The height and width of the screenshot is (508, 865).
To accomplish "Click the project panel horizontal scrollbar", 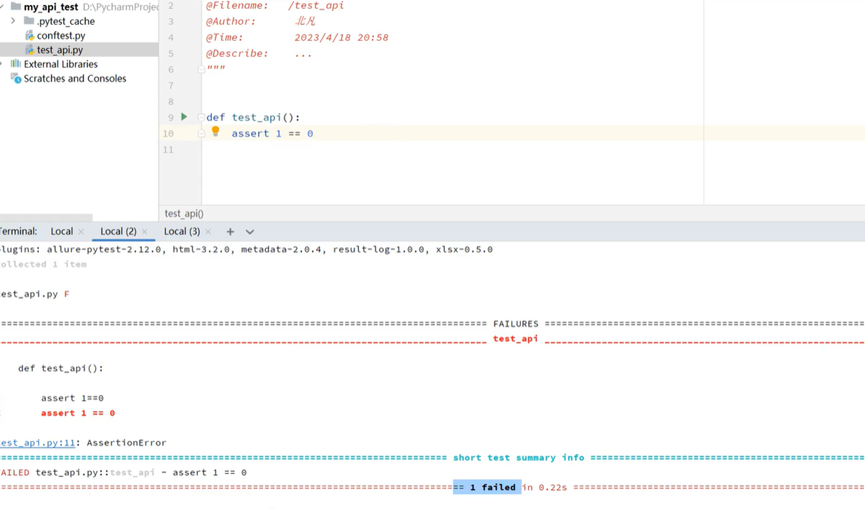I will tap(46, 217).
